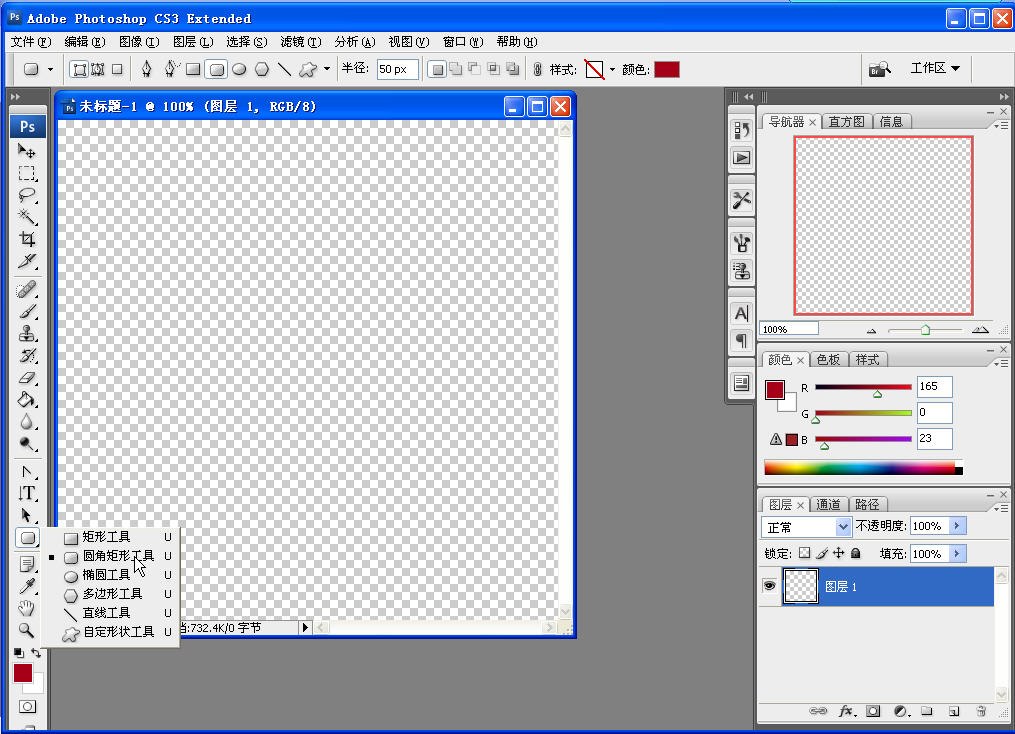Hide the 图层 1 layer
This screenshot has width=1015, height=734.
[x=770, y=586]
